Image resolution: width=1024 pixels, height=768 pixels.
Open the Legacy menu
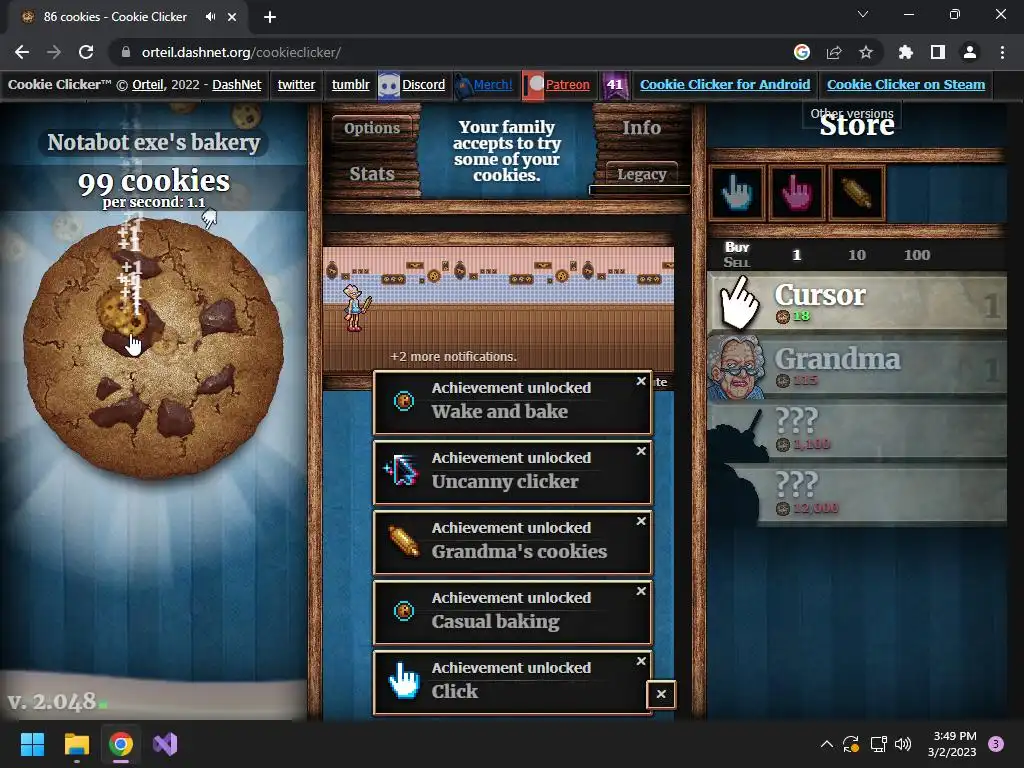point(641,174)
